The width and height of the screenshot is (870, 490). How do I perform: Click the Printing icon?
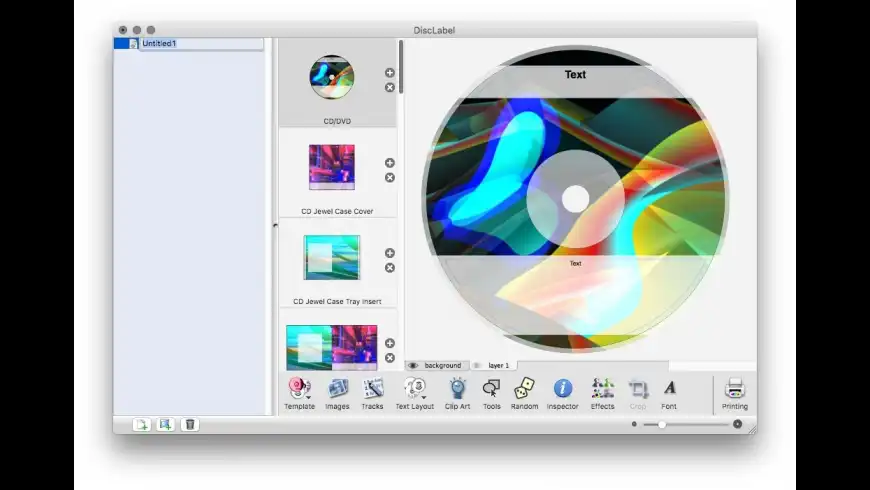click(x=735, y=388)
